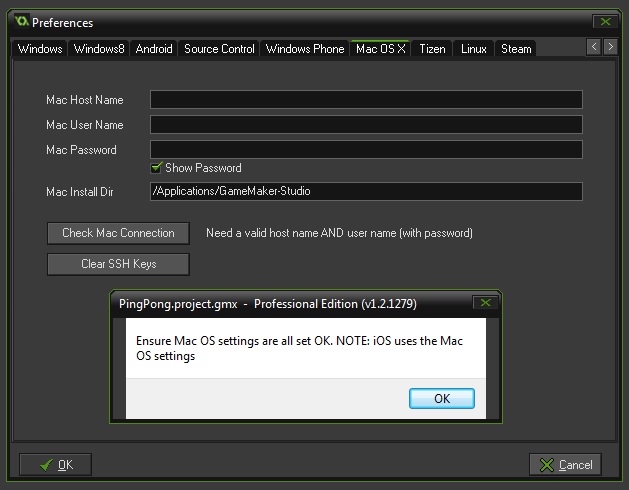Select the Linux tab
The width and height of the screenshot is (629, 490).
474,48
